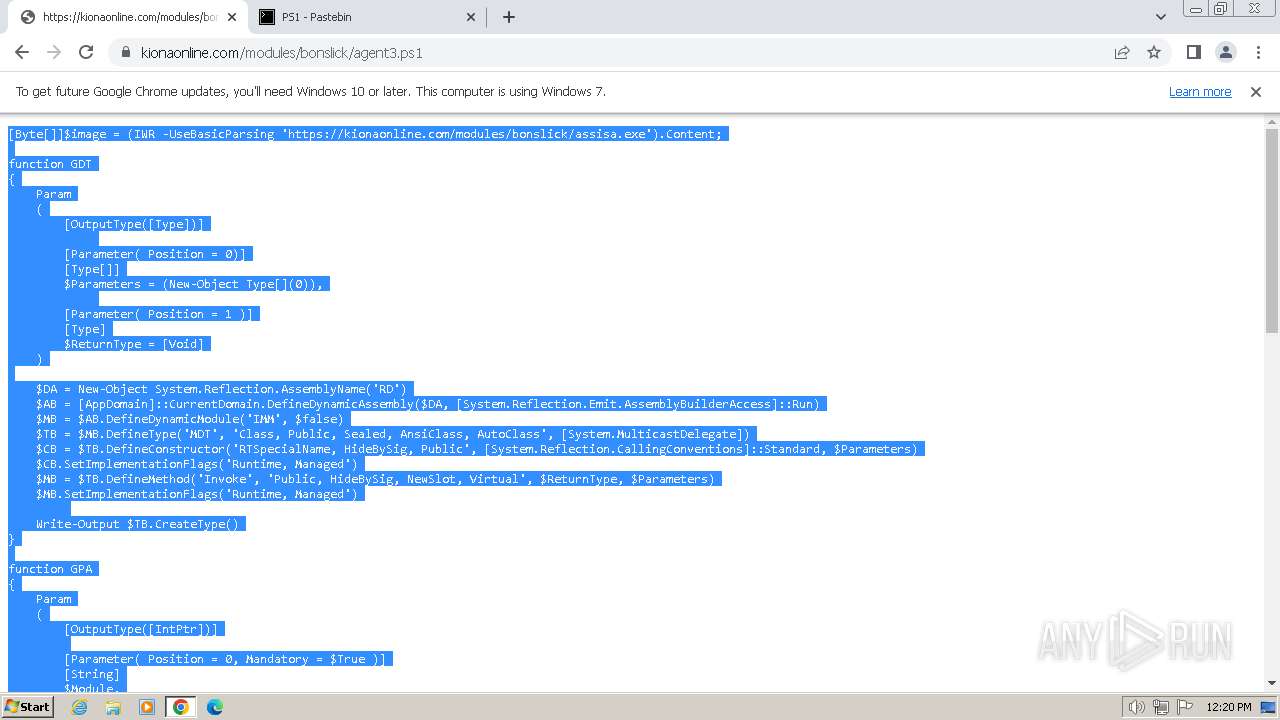1280x720 pixels.
Task: Click the scrollbar down arrow
Action: (1272, 683)
